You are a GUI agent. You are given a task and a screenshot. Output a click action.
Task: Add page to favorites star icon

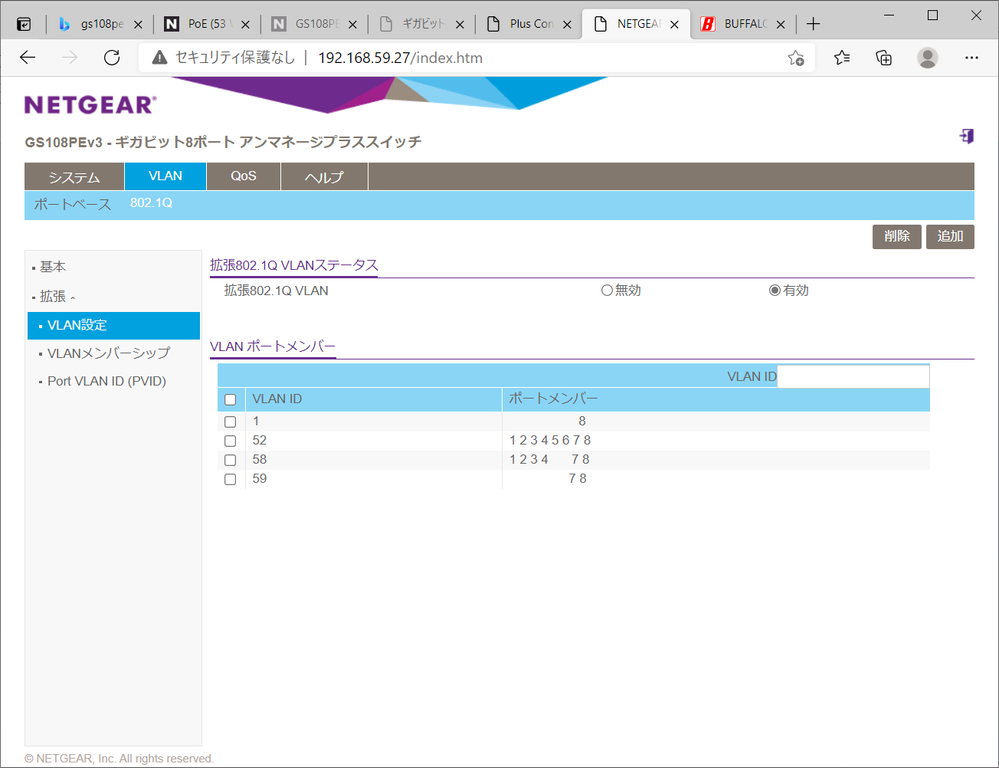[x=796, y=58]
